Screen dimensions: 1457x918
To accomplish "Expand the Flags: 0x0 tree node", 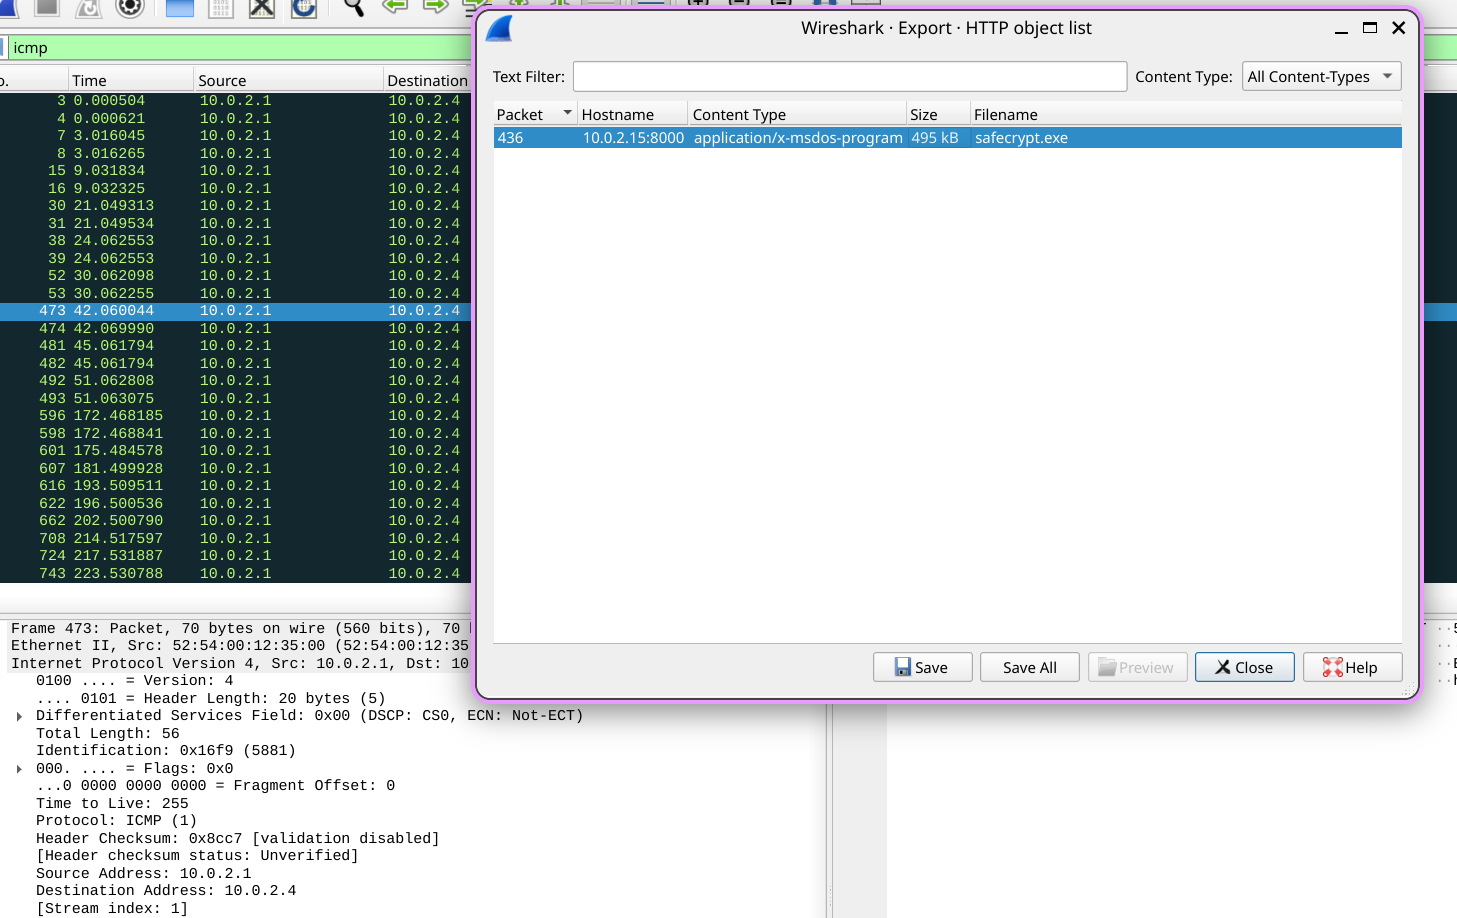I will coord(19,769).
